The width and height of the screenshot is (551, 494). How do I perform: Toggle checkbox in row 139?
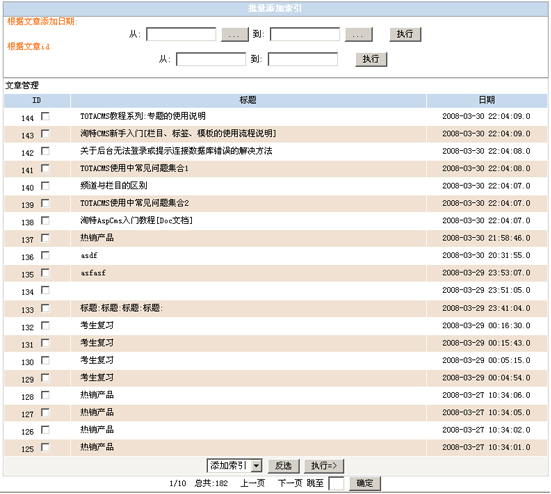45,203
